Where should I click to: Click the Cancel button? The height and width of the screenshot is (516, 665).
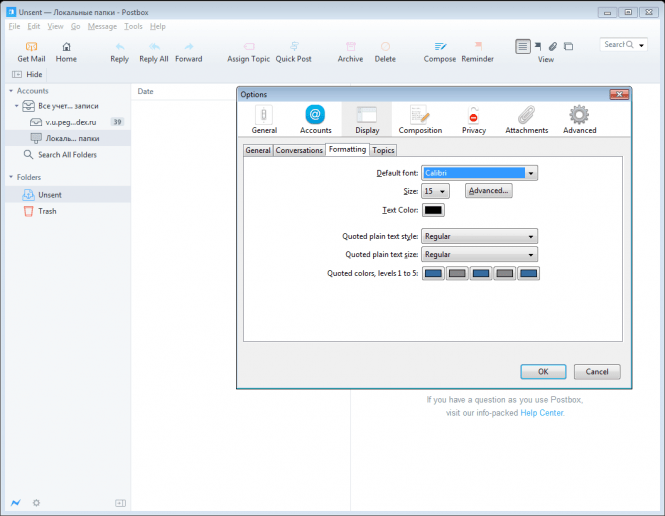pyautogui.click(x=597, y=371)
